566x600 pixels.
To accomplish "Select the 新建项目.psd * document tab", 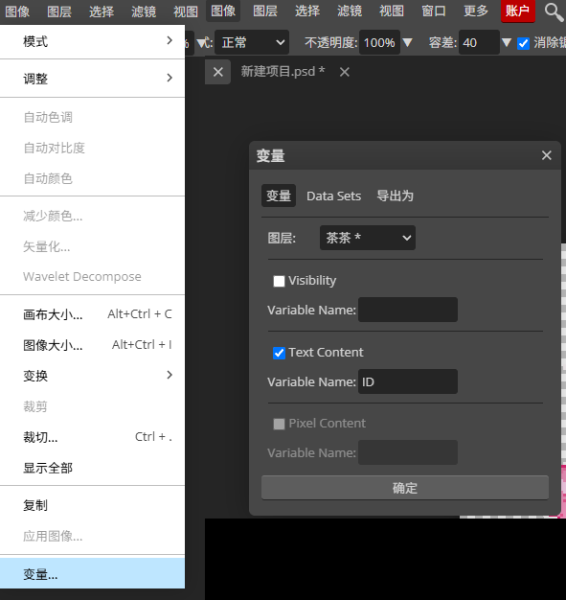I will pos(282,72).
